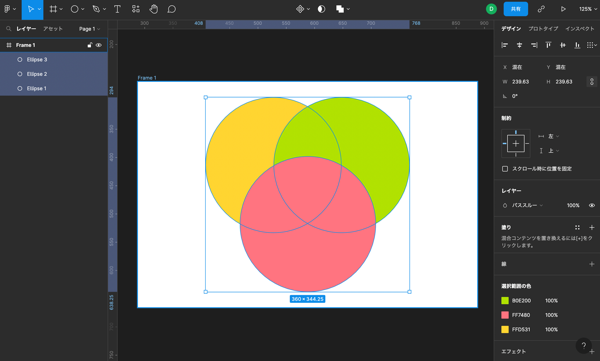Select Ellipse 3 layer
This screenshot has width=600, height=361.
coord(54,60)
